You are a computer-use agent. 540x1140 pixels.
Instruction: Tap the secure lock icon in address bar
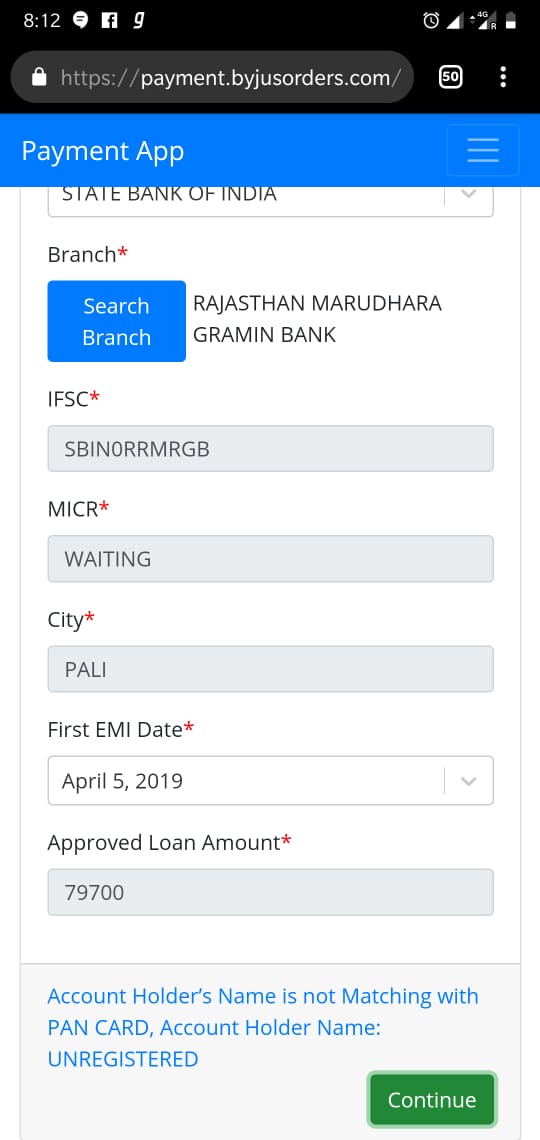[x=40, y=77]
